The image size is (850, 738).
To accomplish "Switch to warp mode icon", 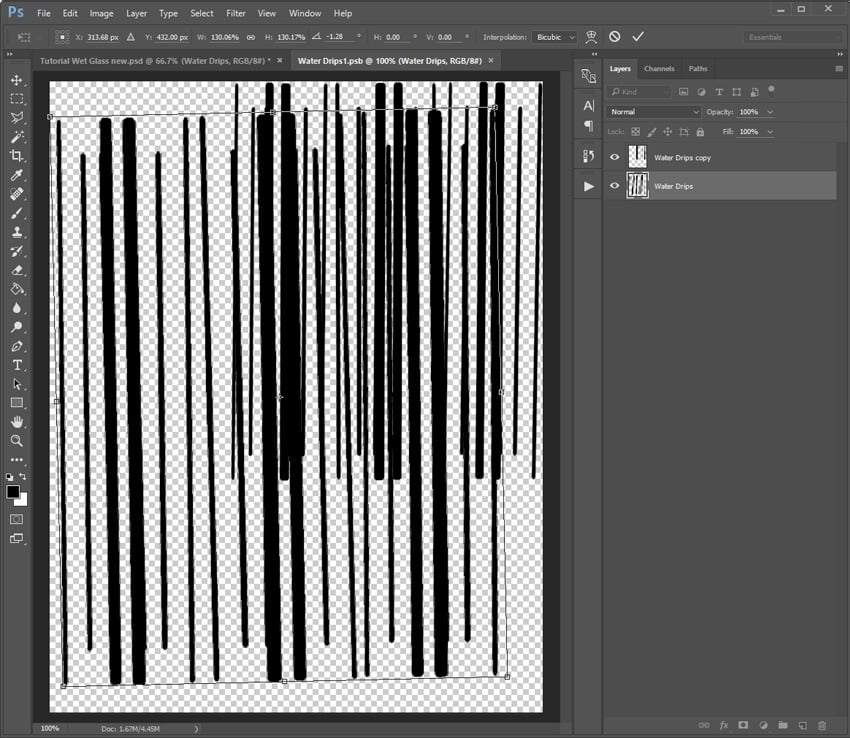I will click(591, 37).
